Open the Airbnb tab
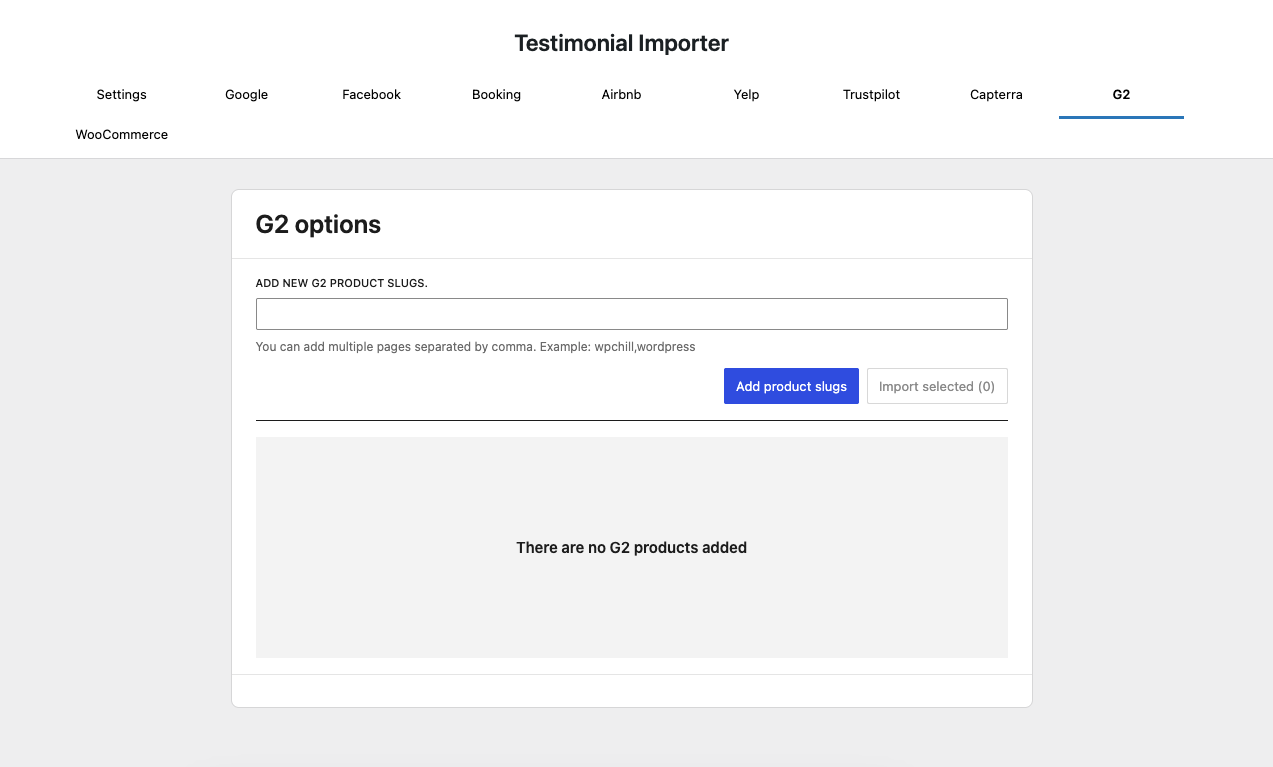Viewport: 1273px width, 767px height. point(622,94)
